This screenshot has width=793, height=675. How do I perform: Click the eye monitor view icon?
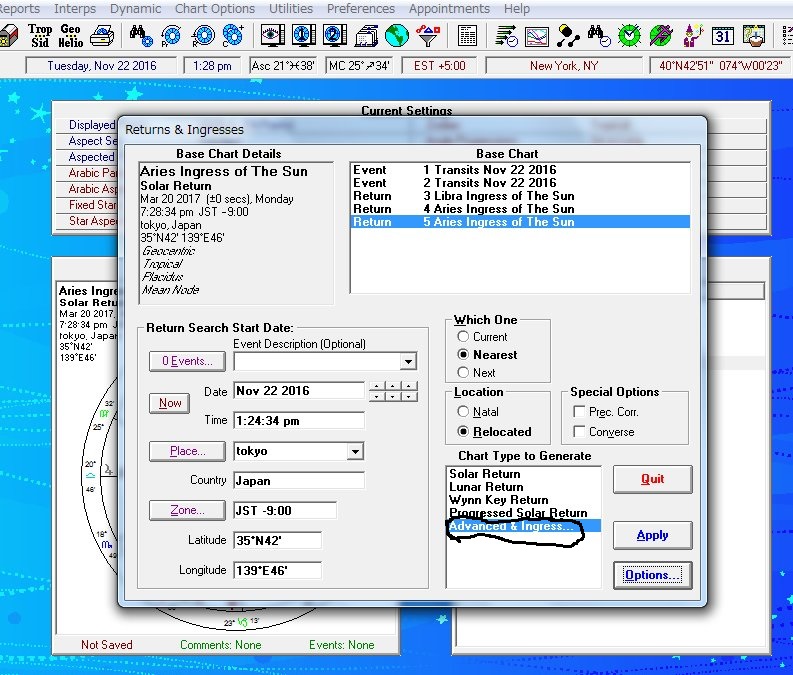pyautogui.click(x=271, y=37)
